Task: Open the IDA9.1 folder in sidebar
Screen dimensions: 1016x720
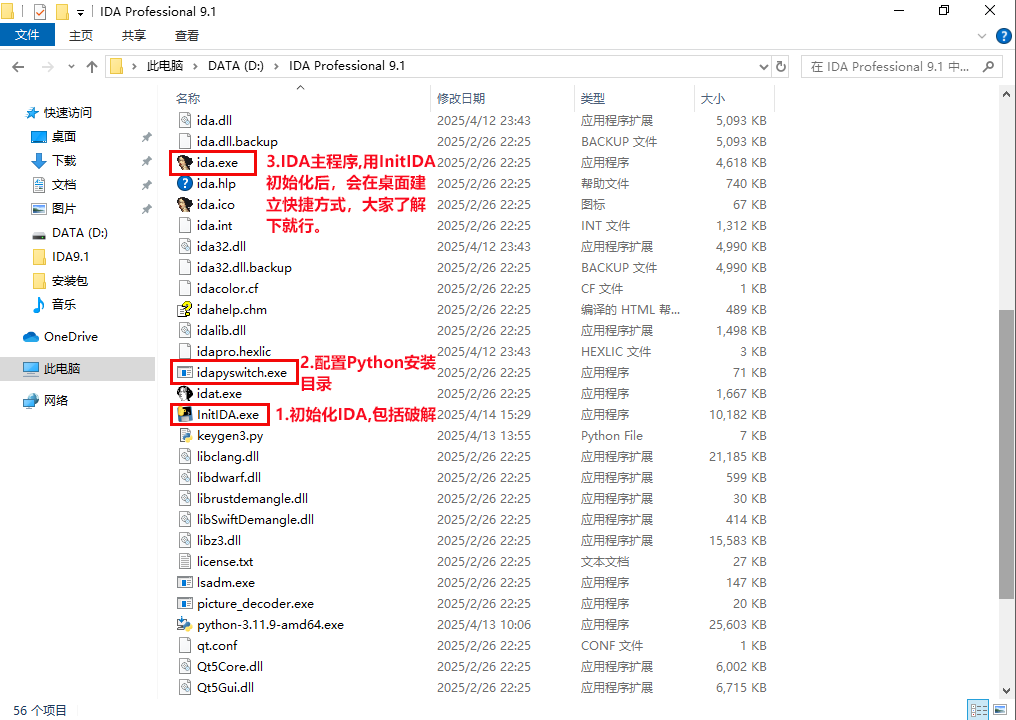Action: [70, 257]
